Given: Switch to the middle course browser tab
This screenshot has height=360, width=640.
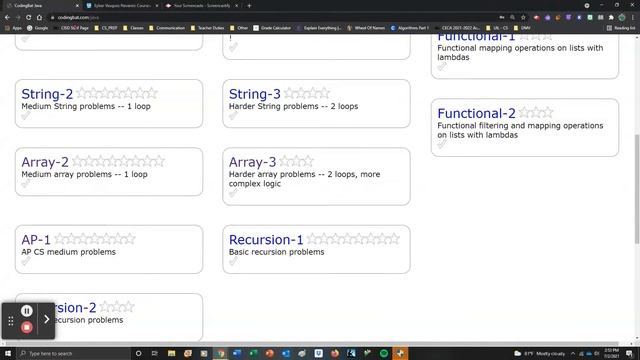Looking at the screenshot, I should click(122, 6).
